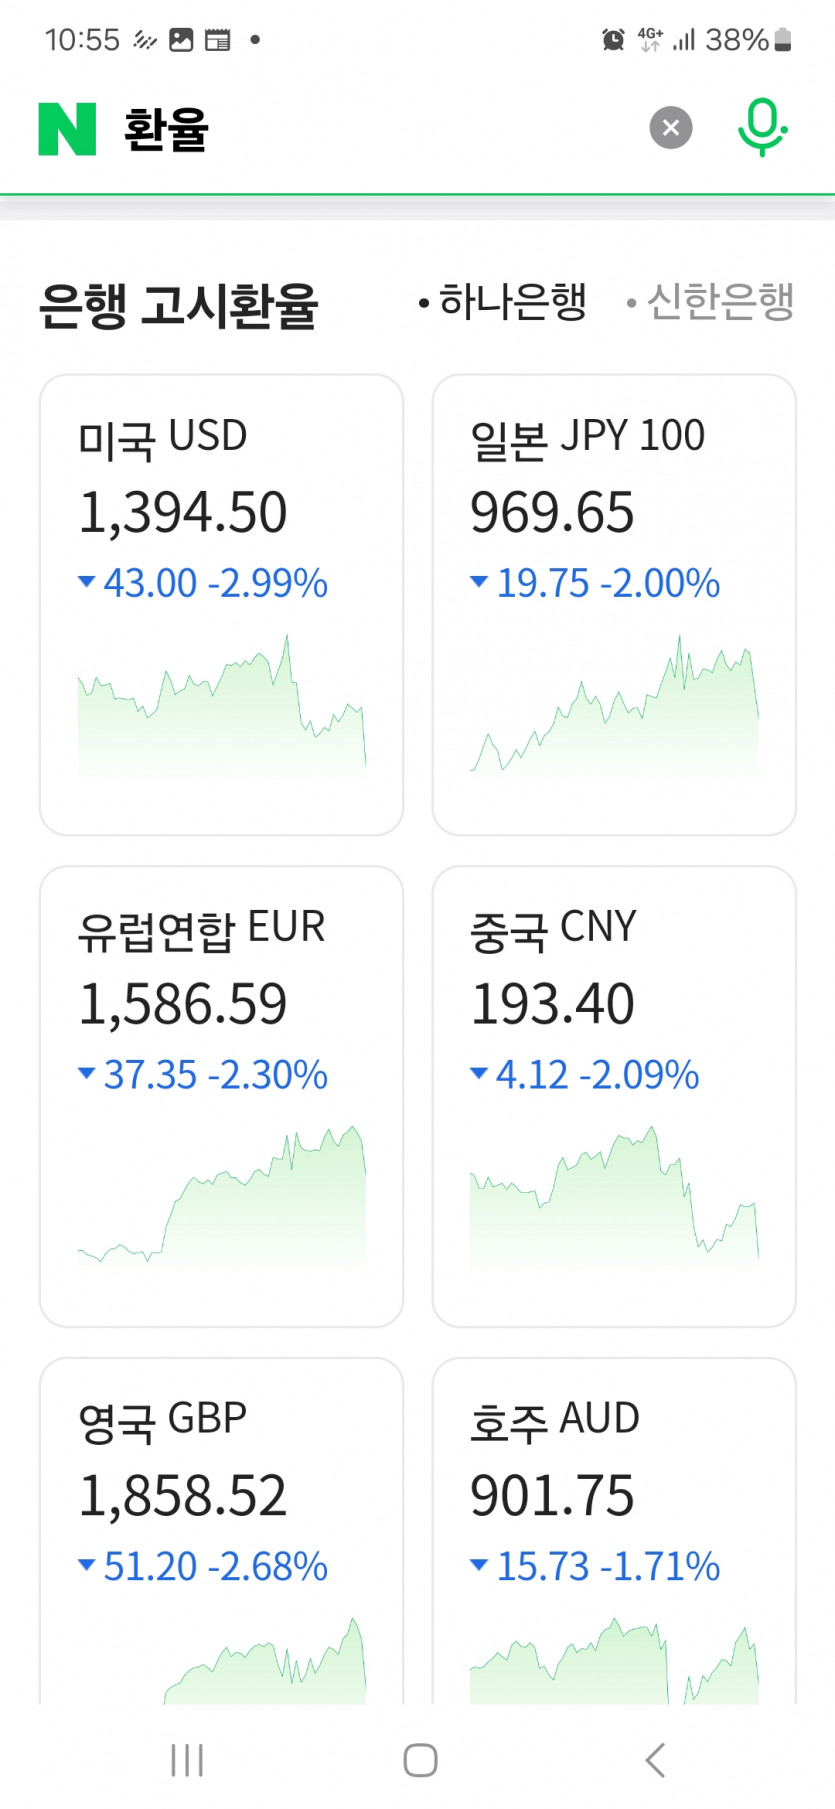
Task: Tap the USD trend chart thumbnail
Action: click(x=222, y=705)
